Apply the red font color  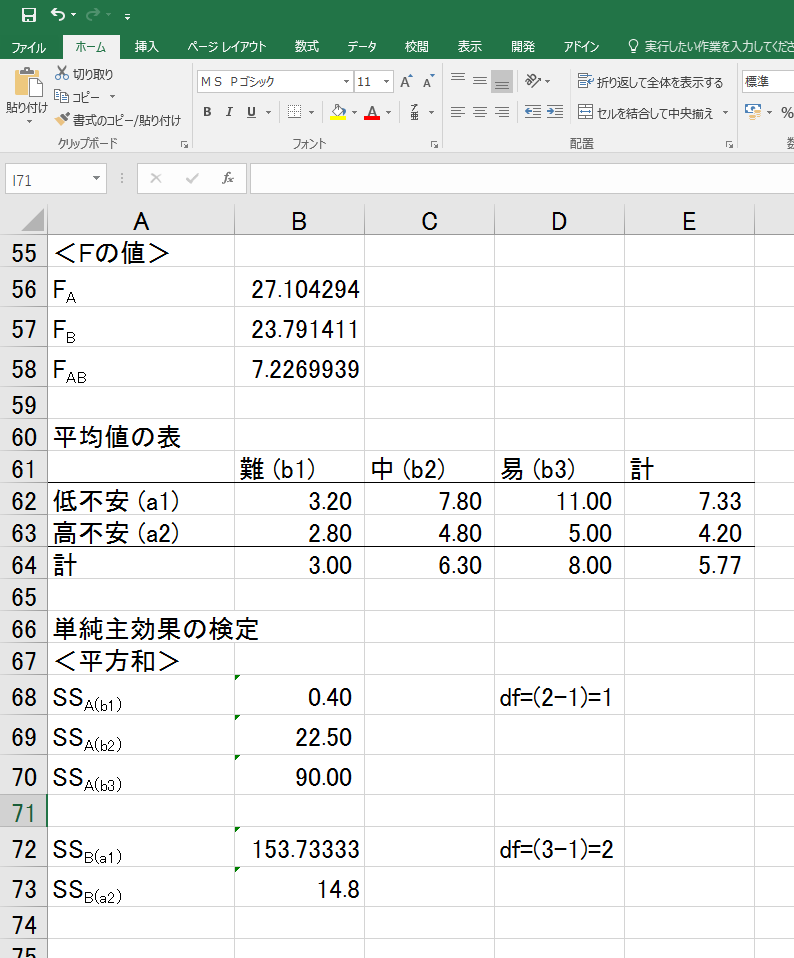pyautogui.click(x=372, y=112)
